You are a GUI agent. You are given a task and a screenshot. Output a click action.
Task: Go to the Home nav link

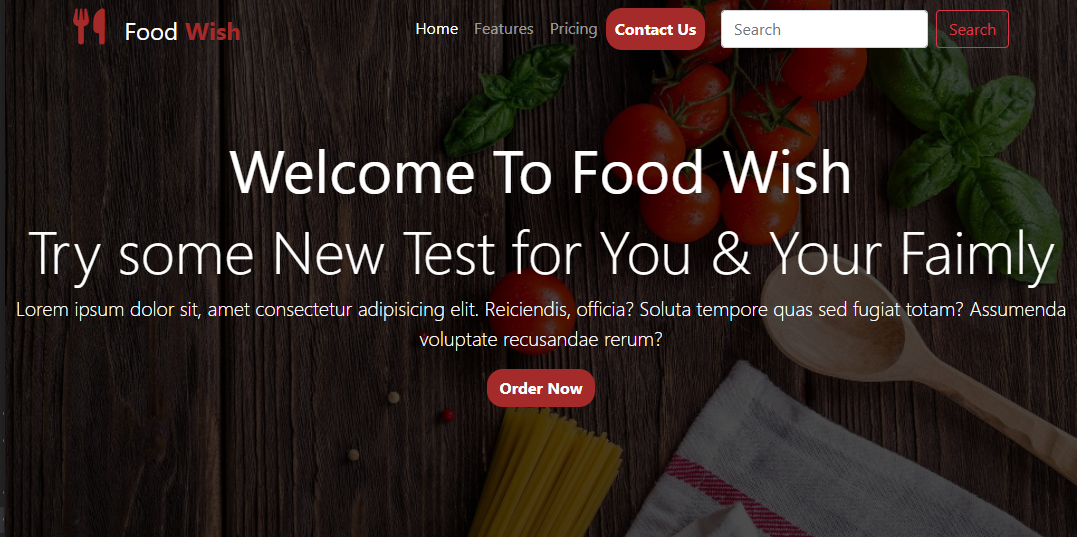437,29
